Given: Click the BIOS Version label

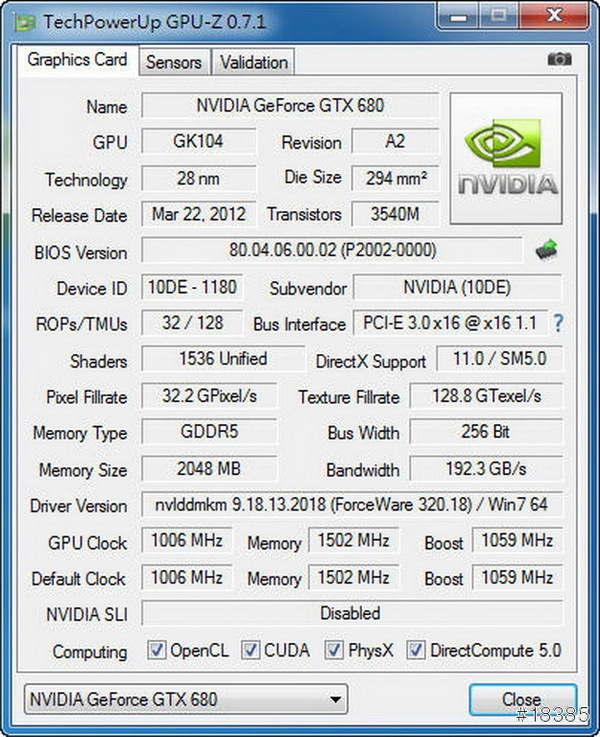Looking at the screenshot, I should click(80, 253).
